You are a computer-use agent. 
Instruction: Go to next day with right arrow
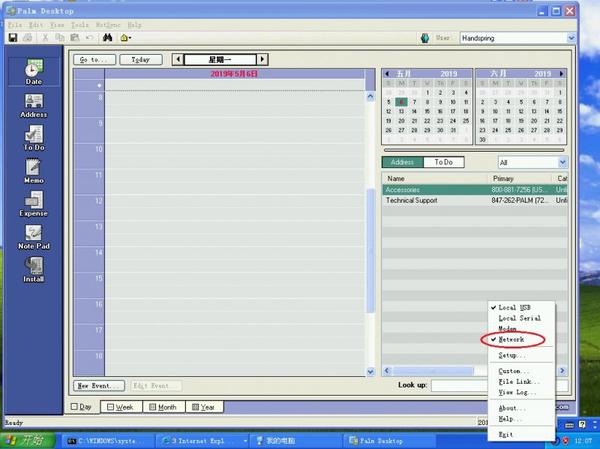[x=263, y=60]
